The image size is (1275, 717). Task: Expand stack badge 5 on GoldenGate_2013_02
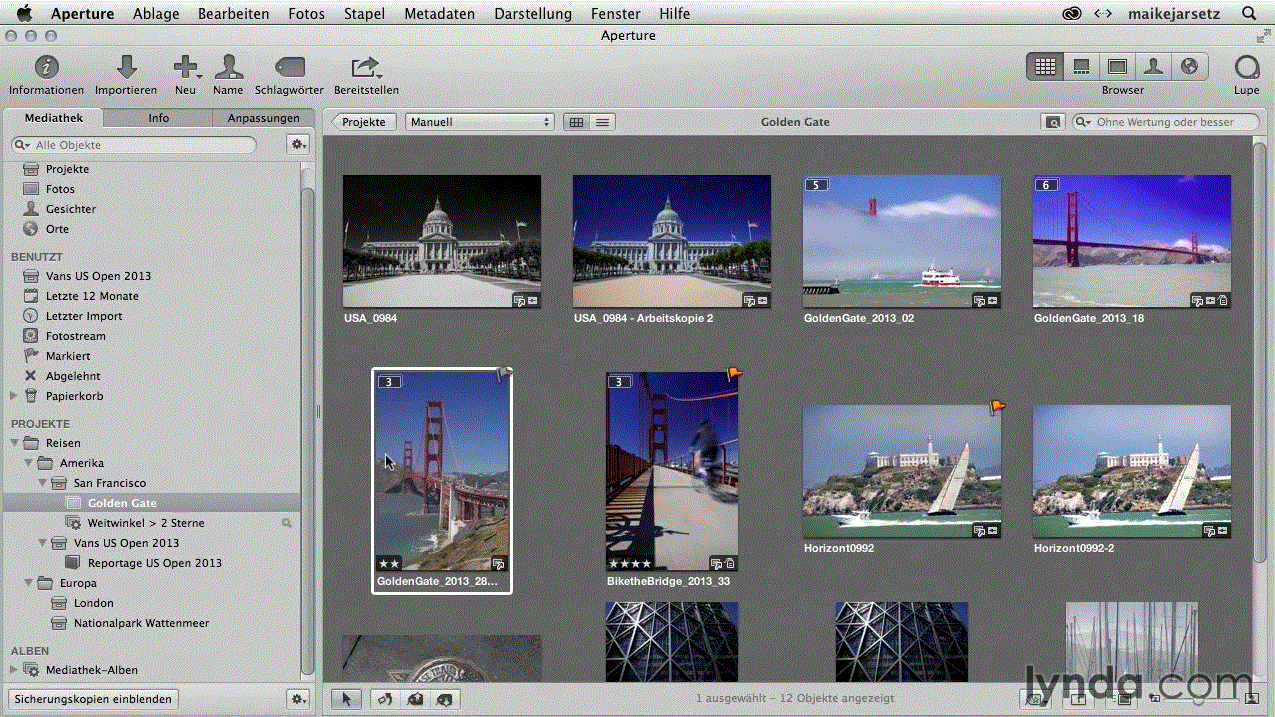[x=817, y=185]
